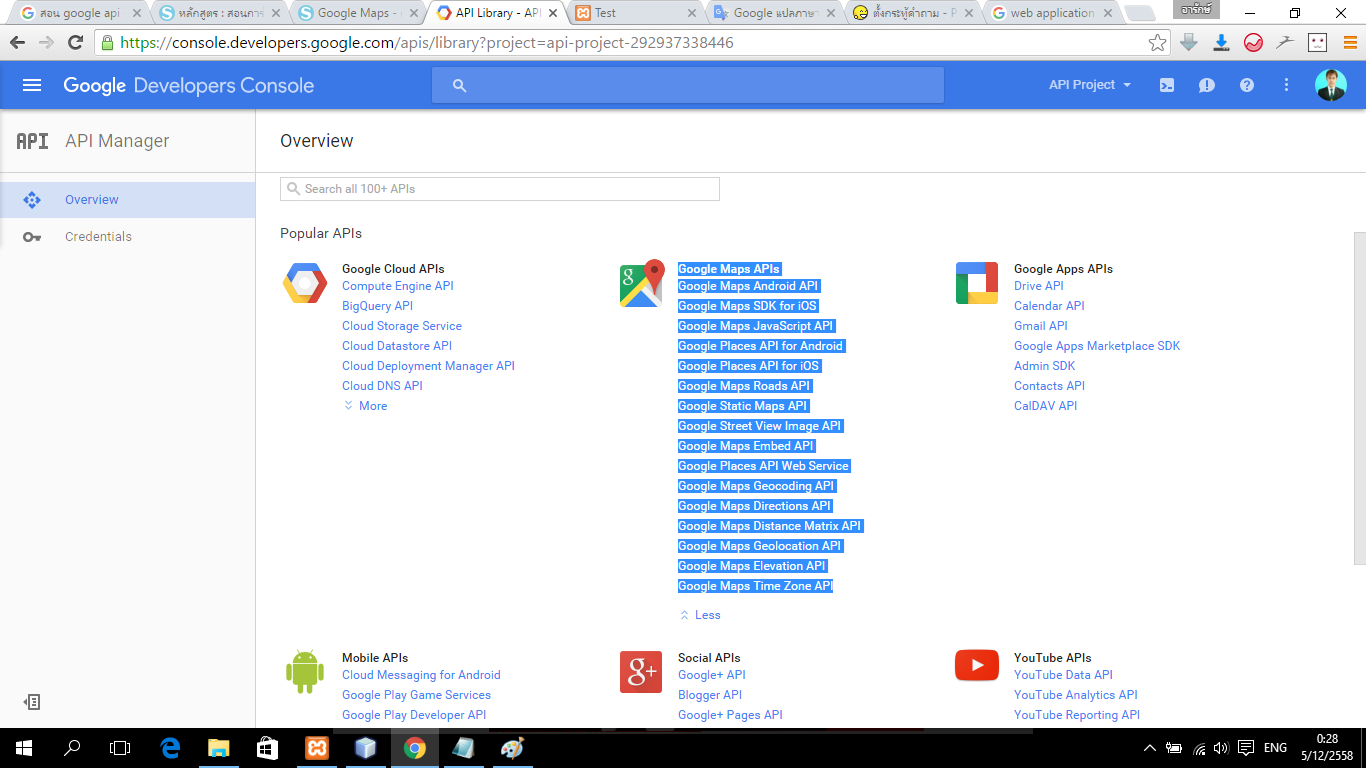This screenshot has width=1366, height=768.
Task: Switch to the web application browser tab
Action: coord(1052,13)
